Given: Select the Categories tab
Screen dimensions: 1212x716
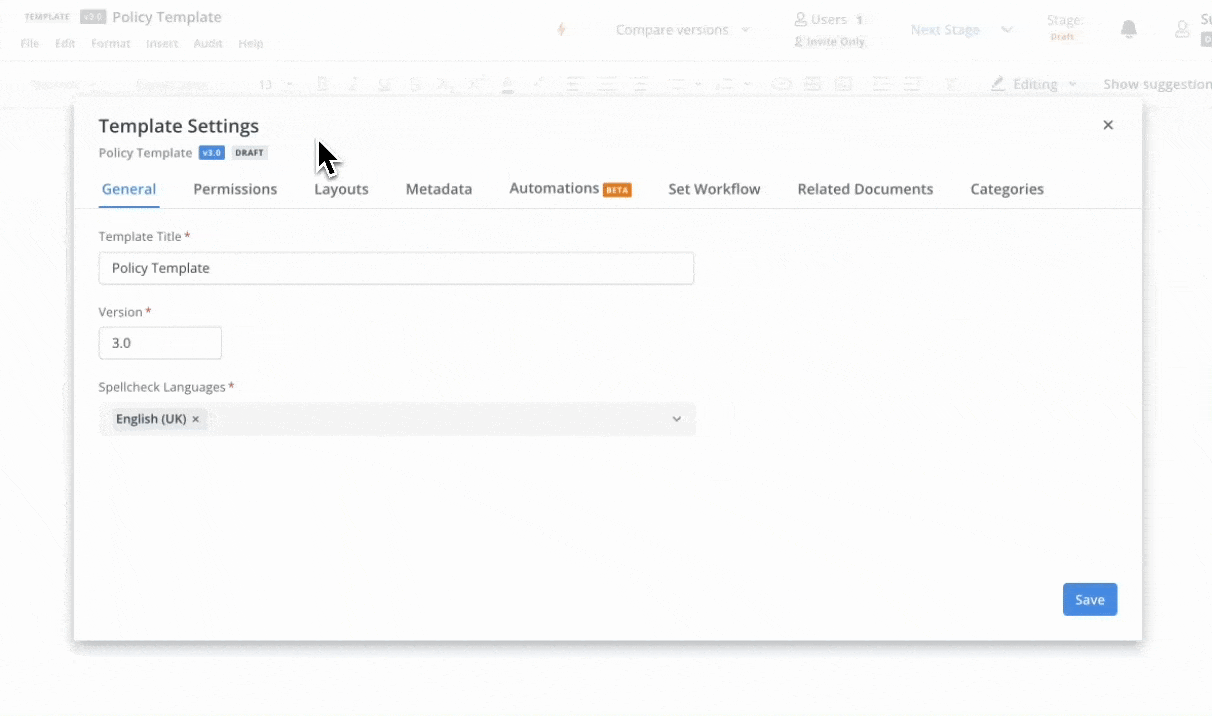Looking at the screenshot, I should coord(1007,189).
